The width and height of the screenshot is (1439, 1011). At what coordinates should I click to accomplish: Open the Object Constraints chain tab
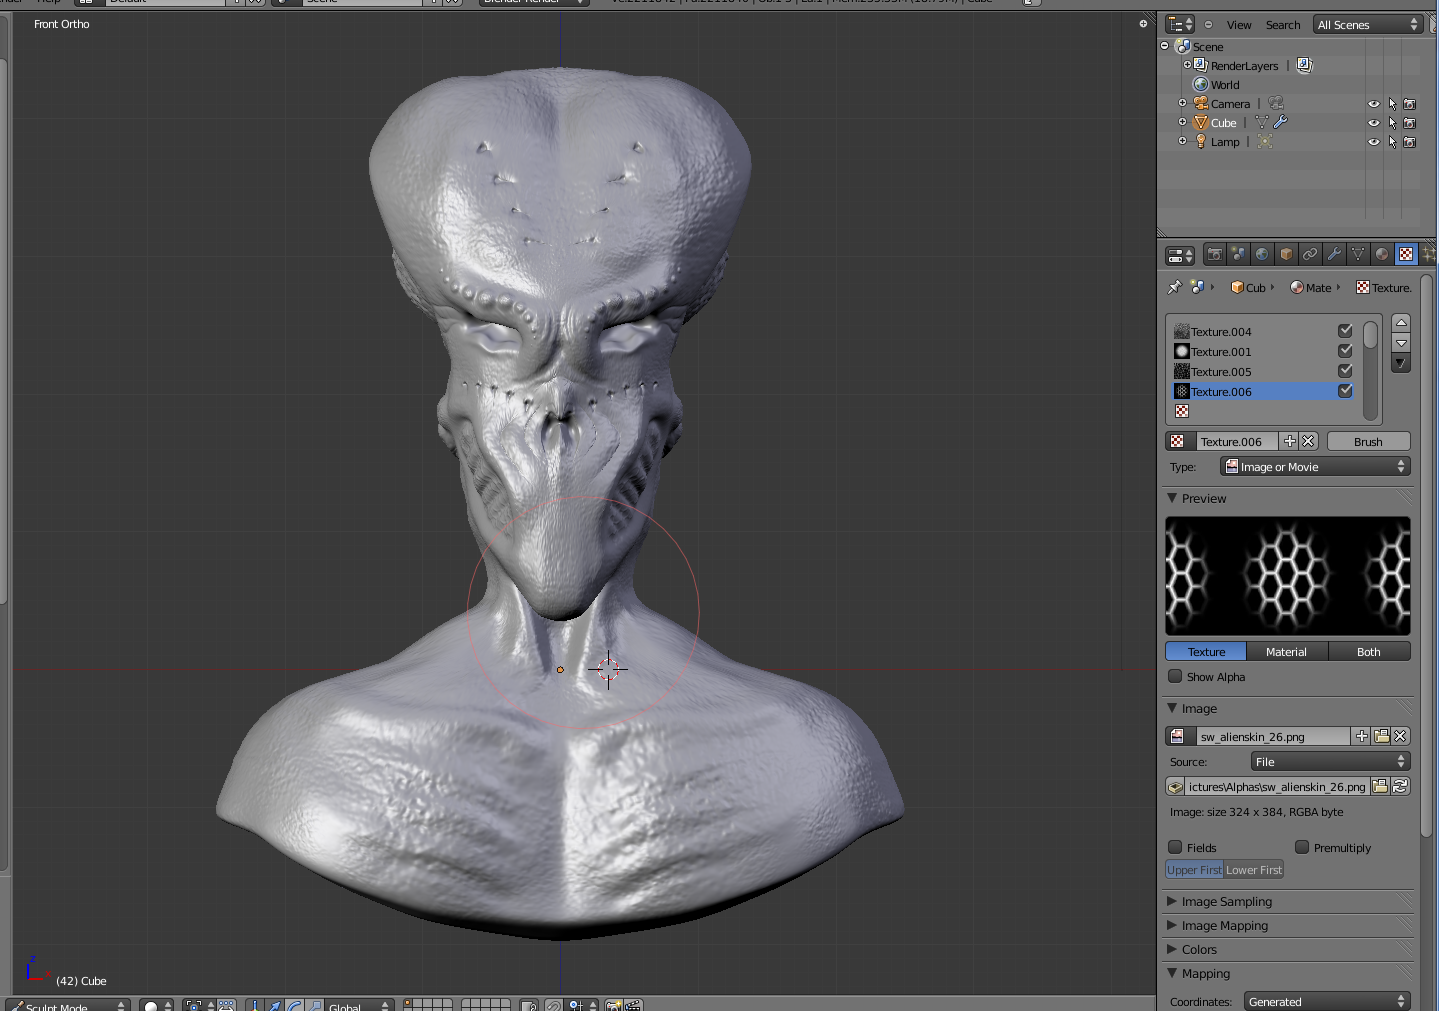tap(1310, 254)
